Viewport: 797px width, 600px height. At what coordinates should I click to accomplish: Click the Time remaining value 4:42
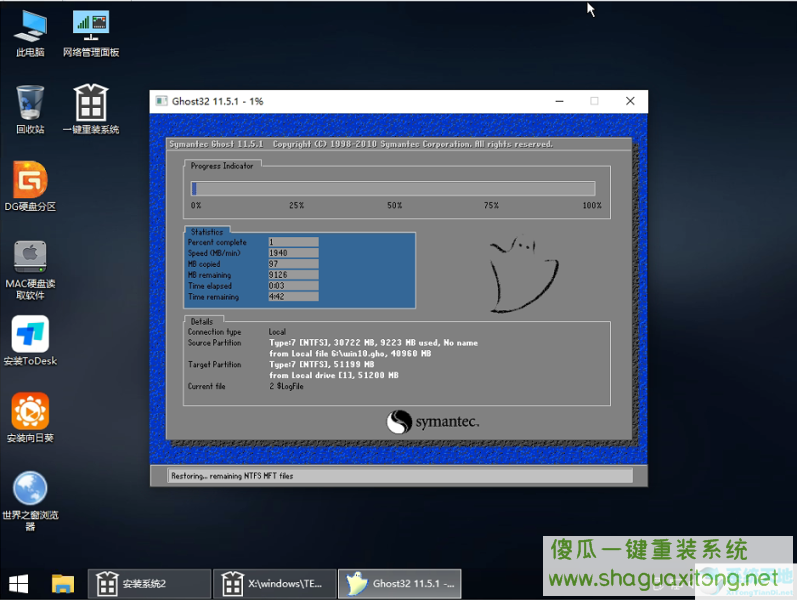click(x=293, y=296)
